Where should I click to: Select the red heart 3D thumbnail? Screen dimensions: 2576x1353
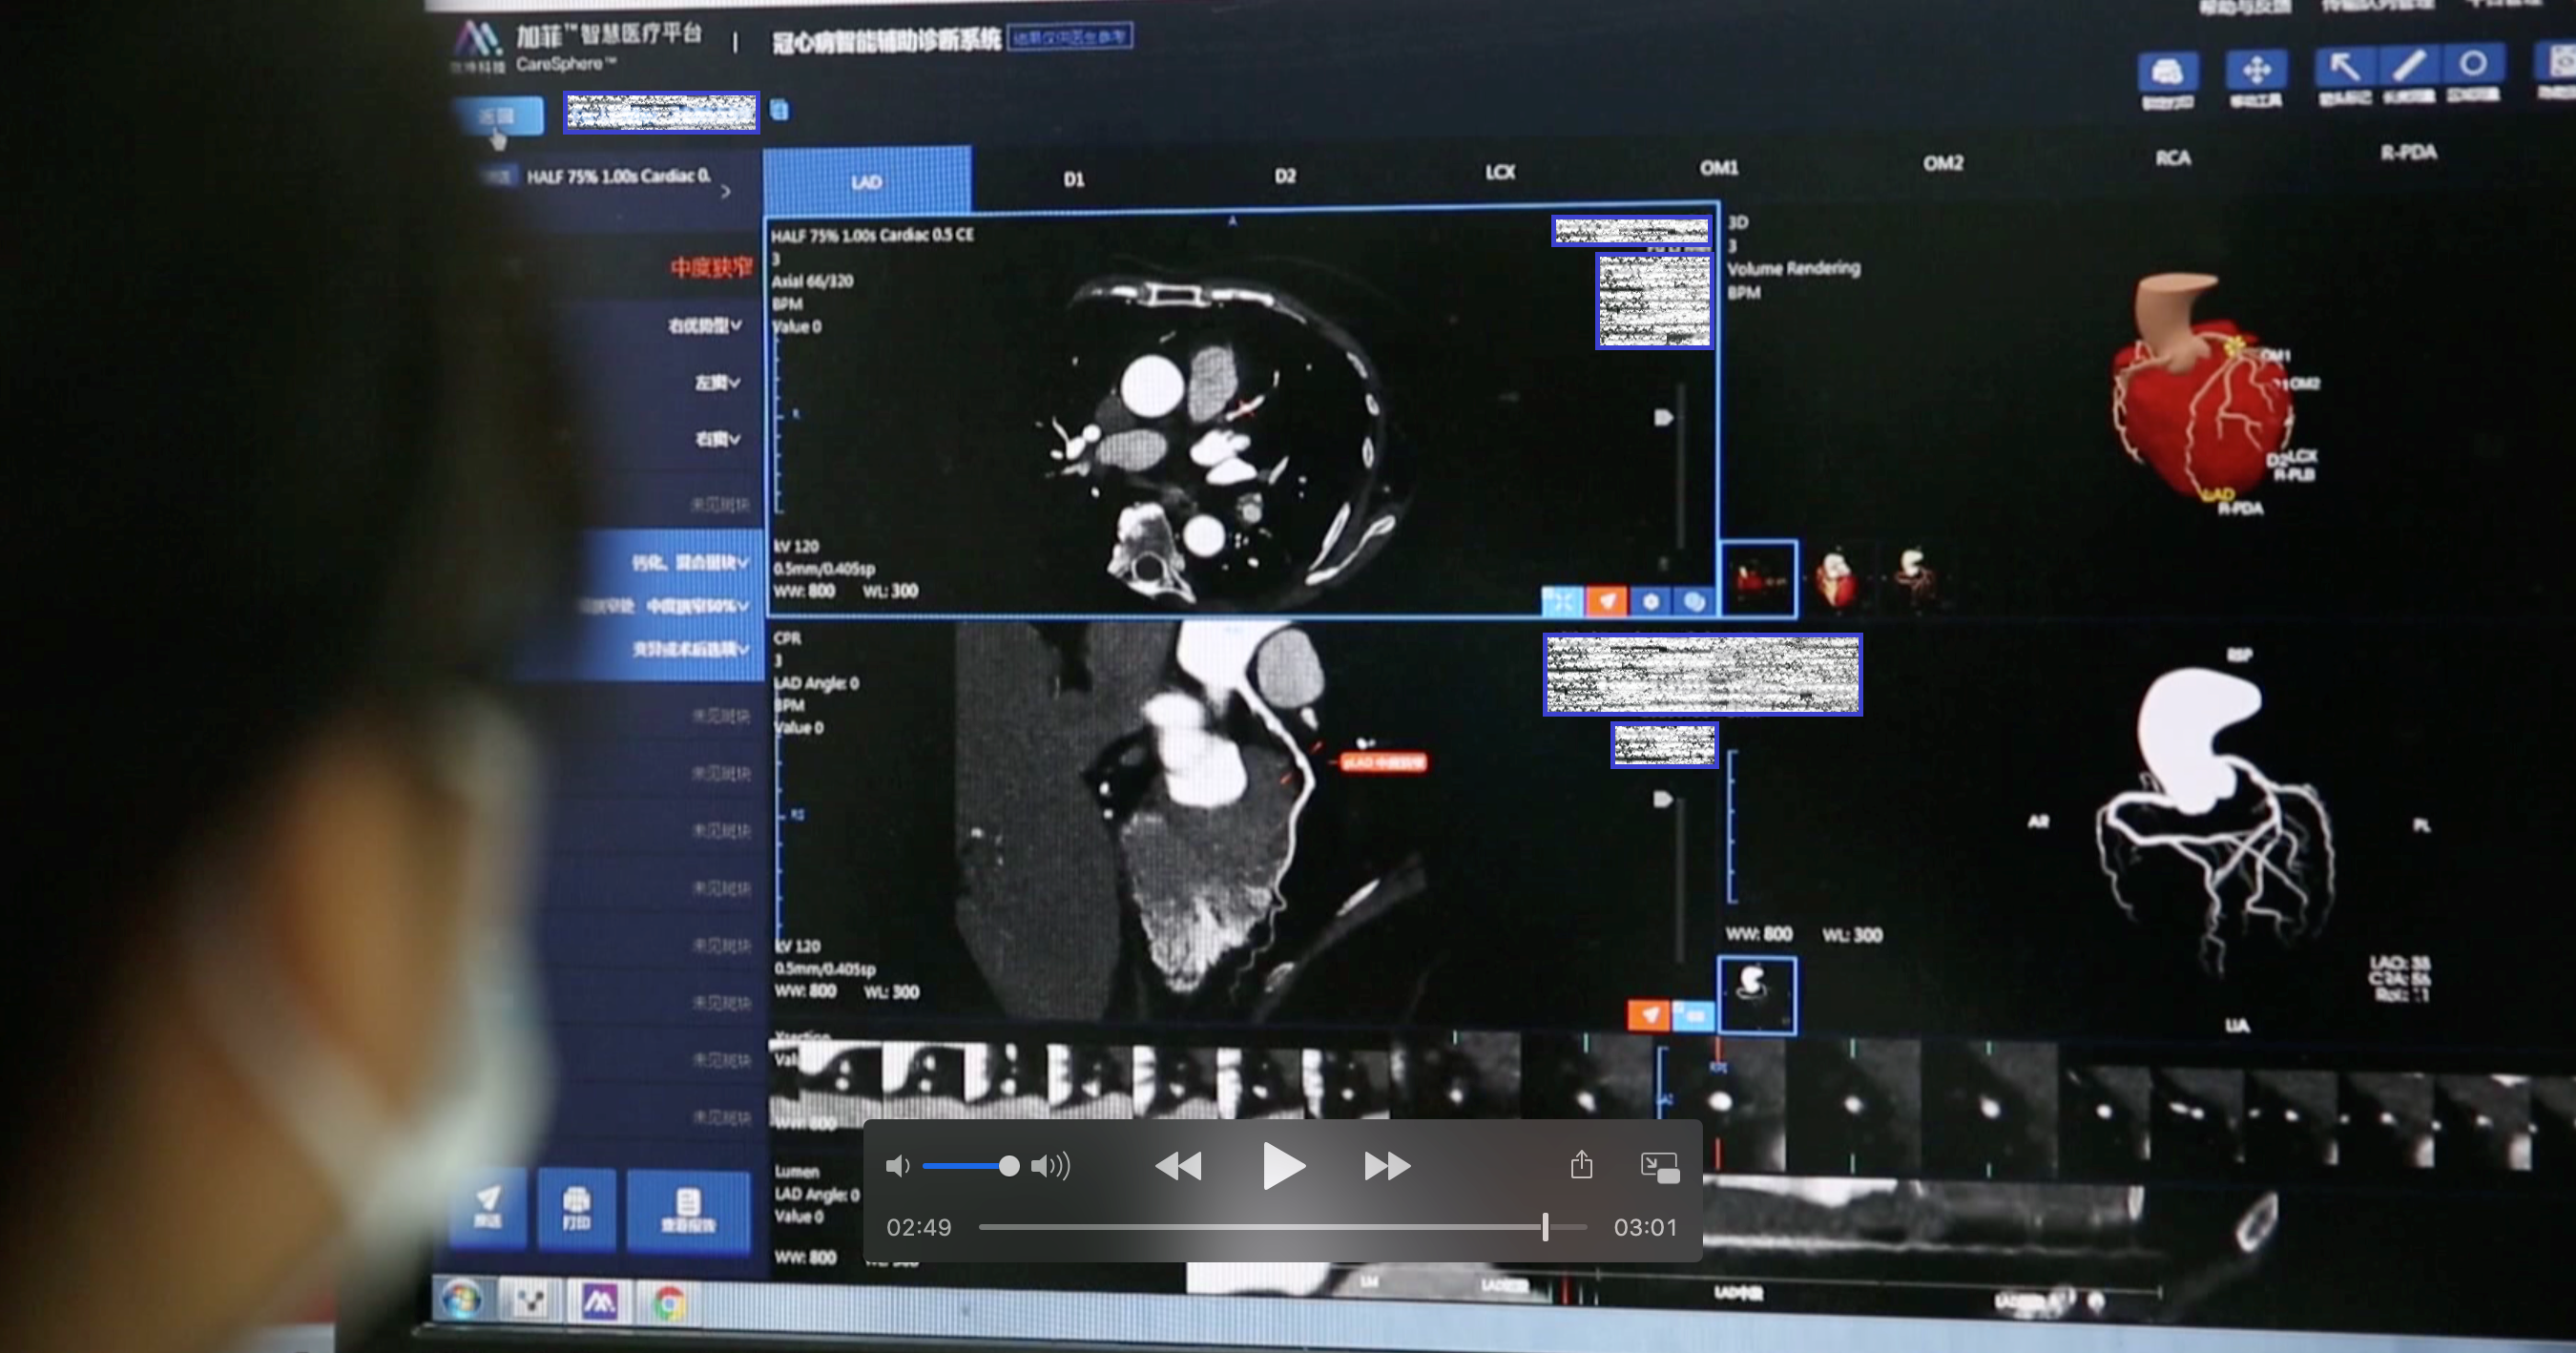point(1838,579)
